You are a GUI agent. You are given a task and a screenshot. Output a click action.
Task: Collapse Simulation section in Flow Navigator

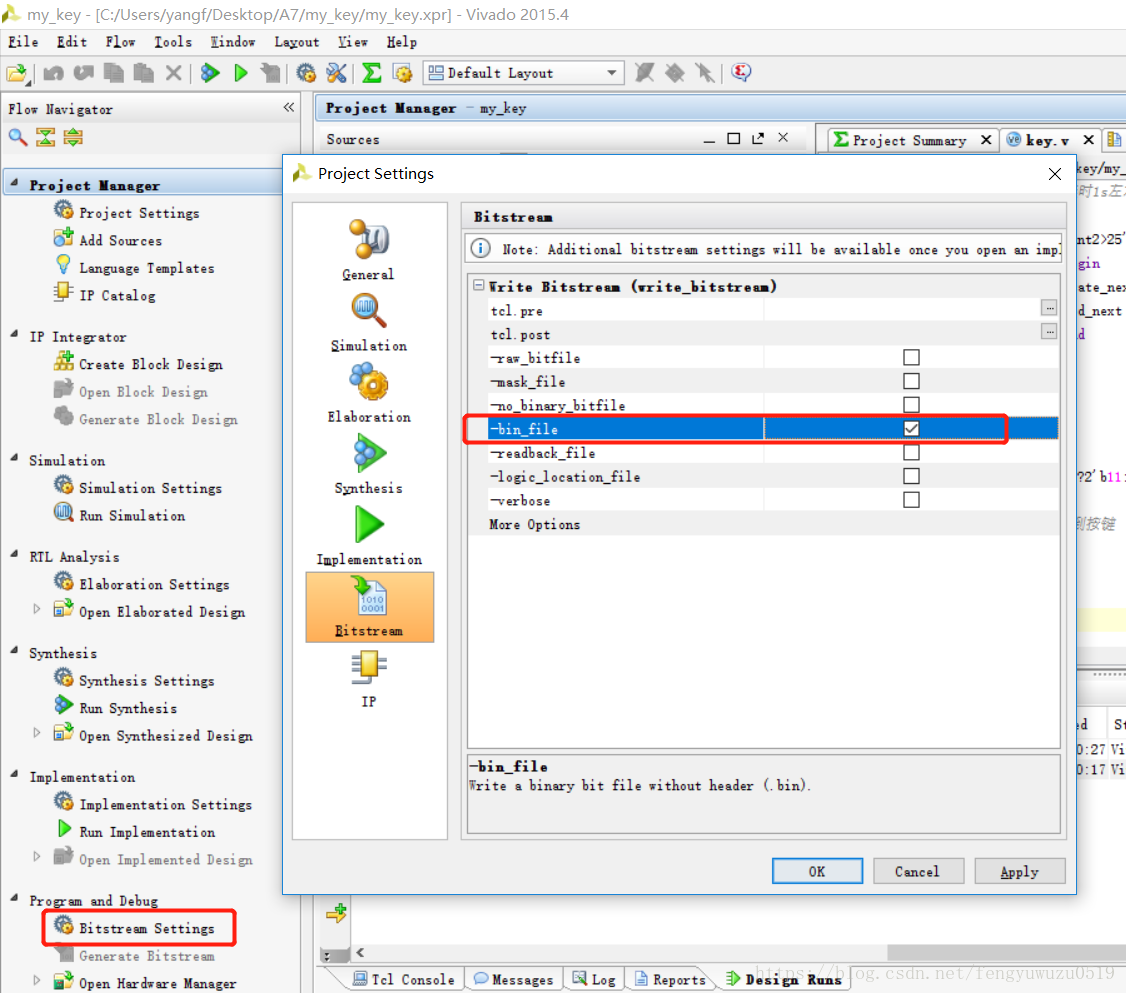click(14, 458)
